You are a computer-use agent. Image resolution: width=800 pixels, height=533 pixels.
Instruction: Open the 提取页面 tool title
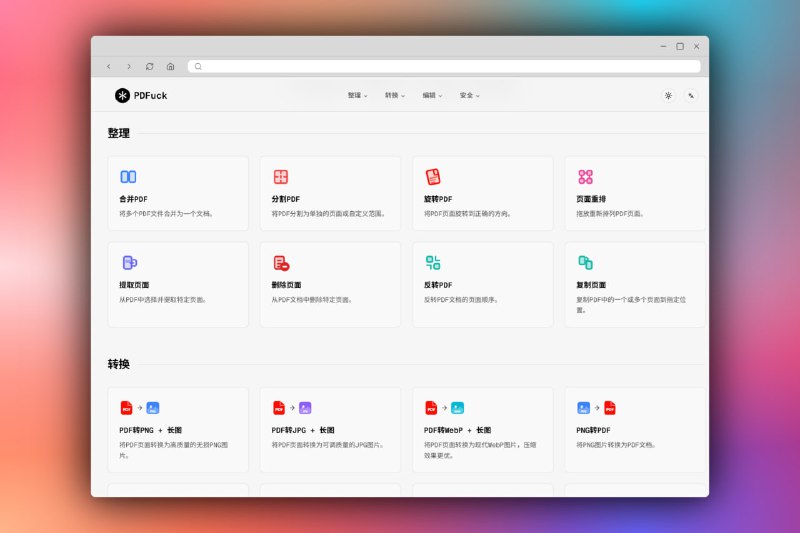tap(134, 285)
